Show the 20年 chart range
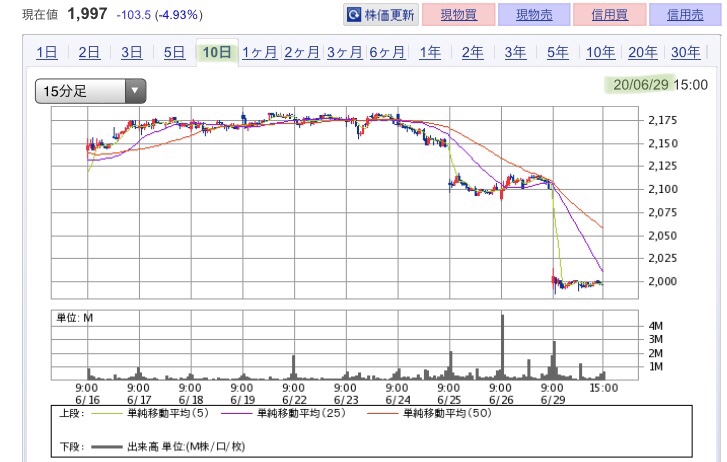The height and width of the screenshot is (462, 727). (x=643, y=52)
